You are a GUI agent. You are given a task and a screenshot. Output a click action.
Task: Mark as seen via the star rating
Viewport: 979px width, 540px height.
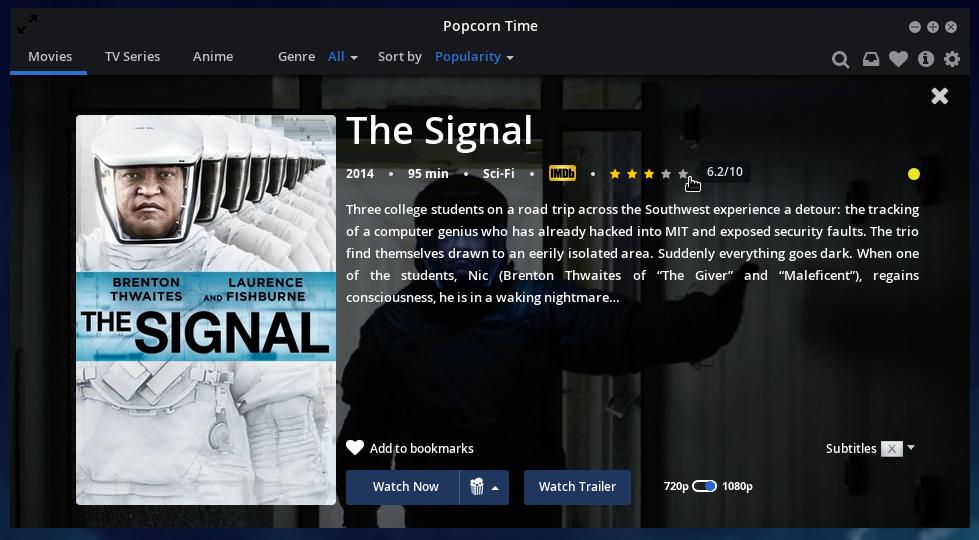649,174
